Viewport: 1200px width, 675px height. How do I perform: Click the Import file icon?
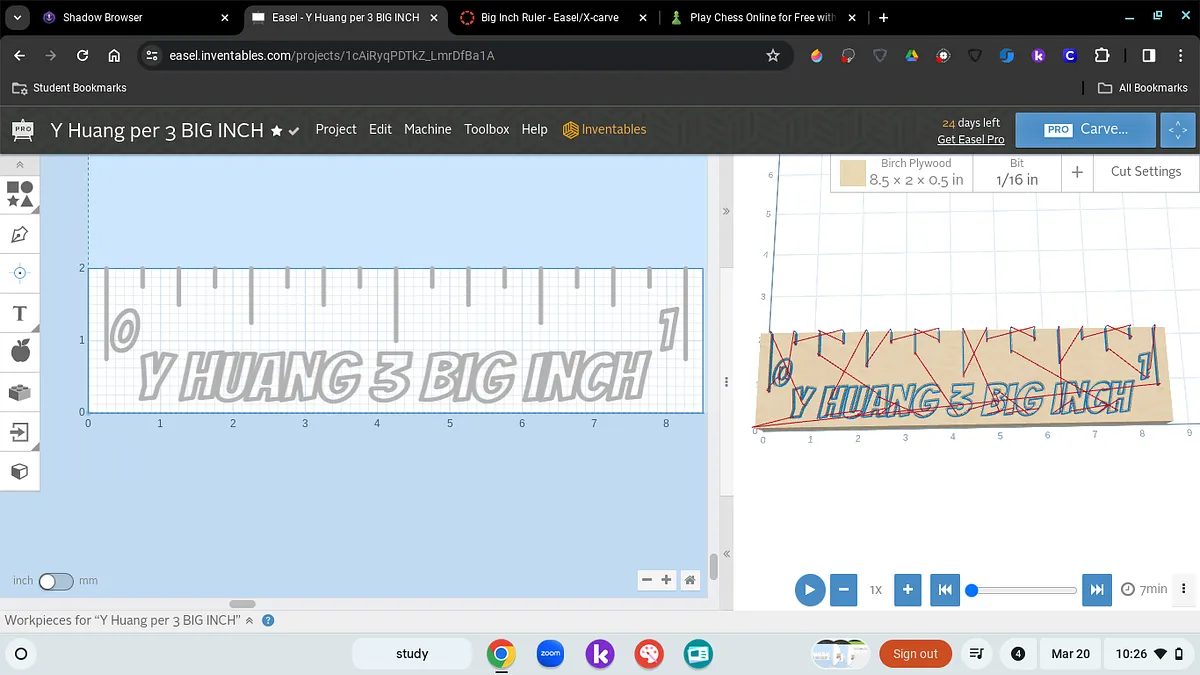pos(19,432)
